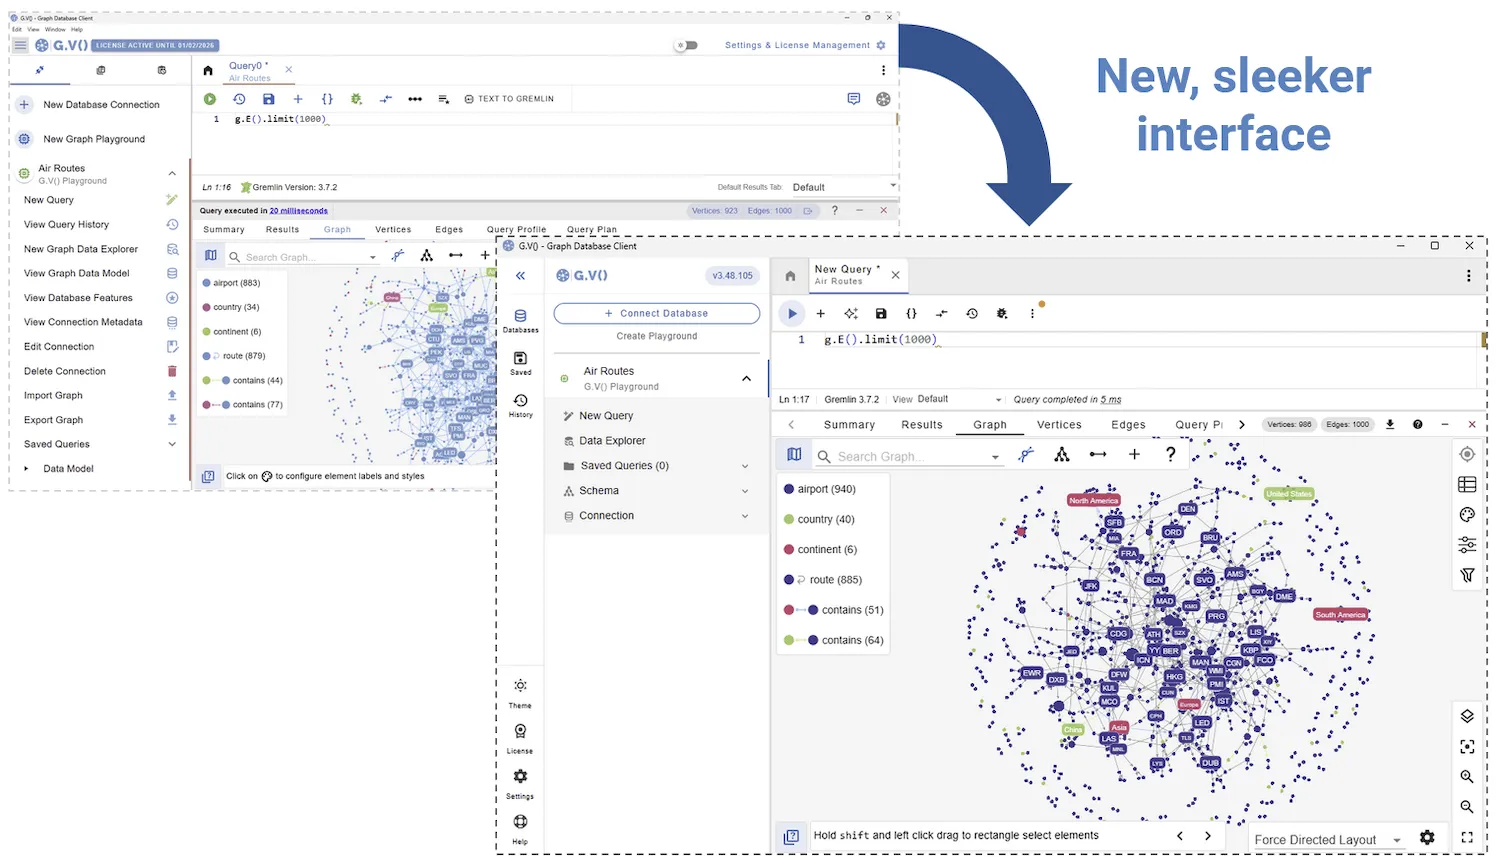Collapse Air Routes connection in new sidebar
This screenshot has width=1500, height=867.
(746, 379)
